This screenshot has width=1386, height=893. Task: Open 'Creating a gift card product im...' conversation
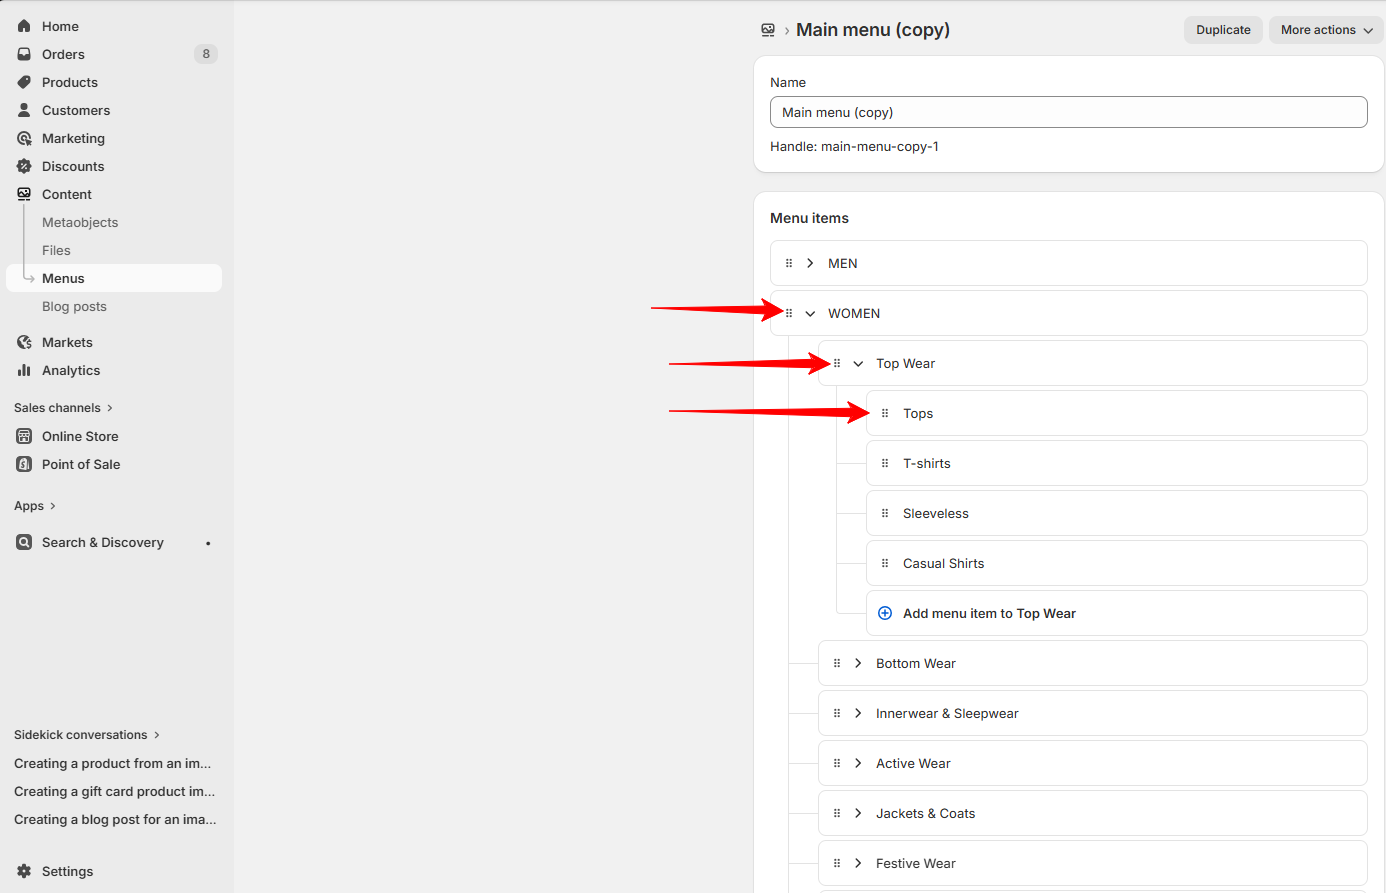point(115,791)
